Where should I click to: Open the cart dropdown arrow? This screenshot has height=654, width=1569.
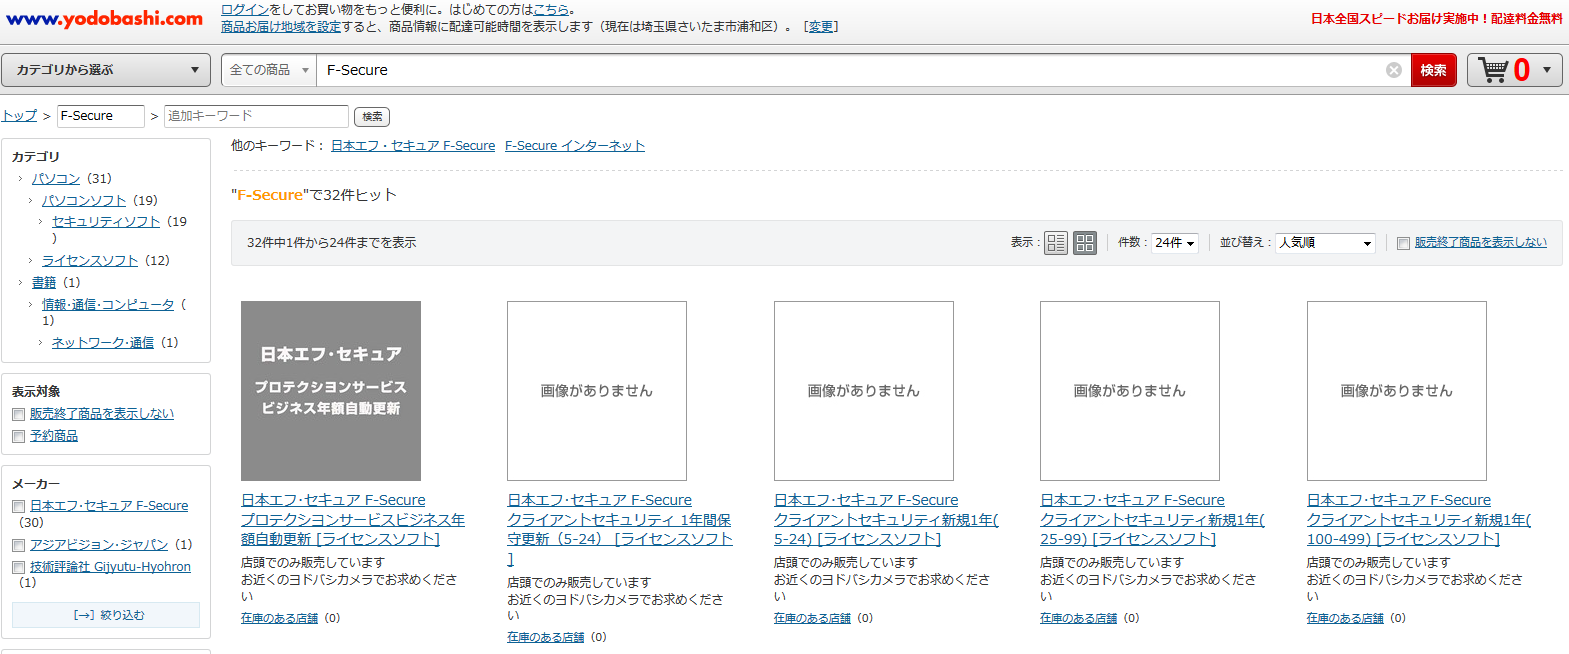point(1547,70)
